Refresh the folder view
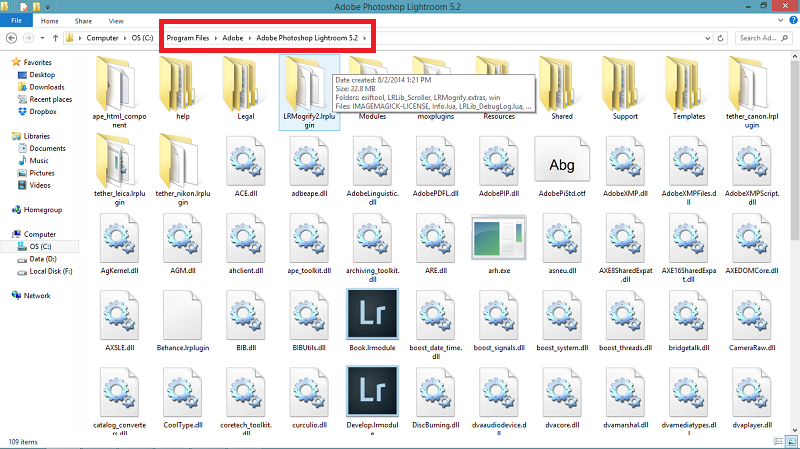 (x=720, y=38)
